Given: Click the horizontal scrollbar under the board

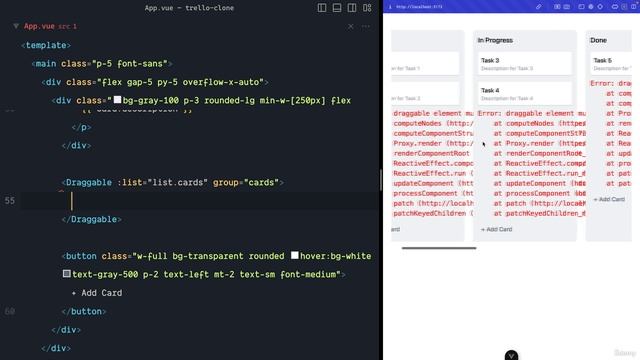Looking at the screenshot, I should [439, 248].
